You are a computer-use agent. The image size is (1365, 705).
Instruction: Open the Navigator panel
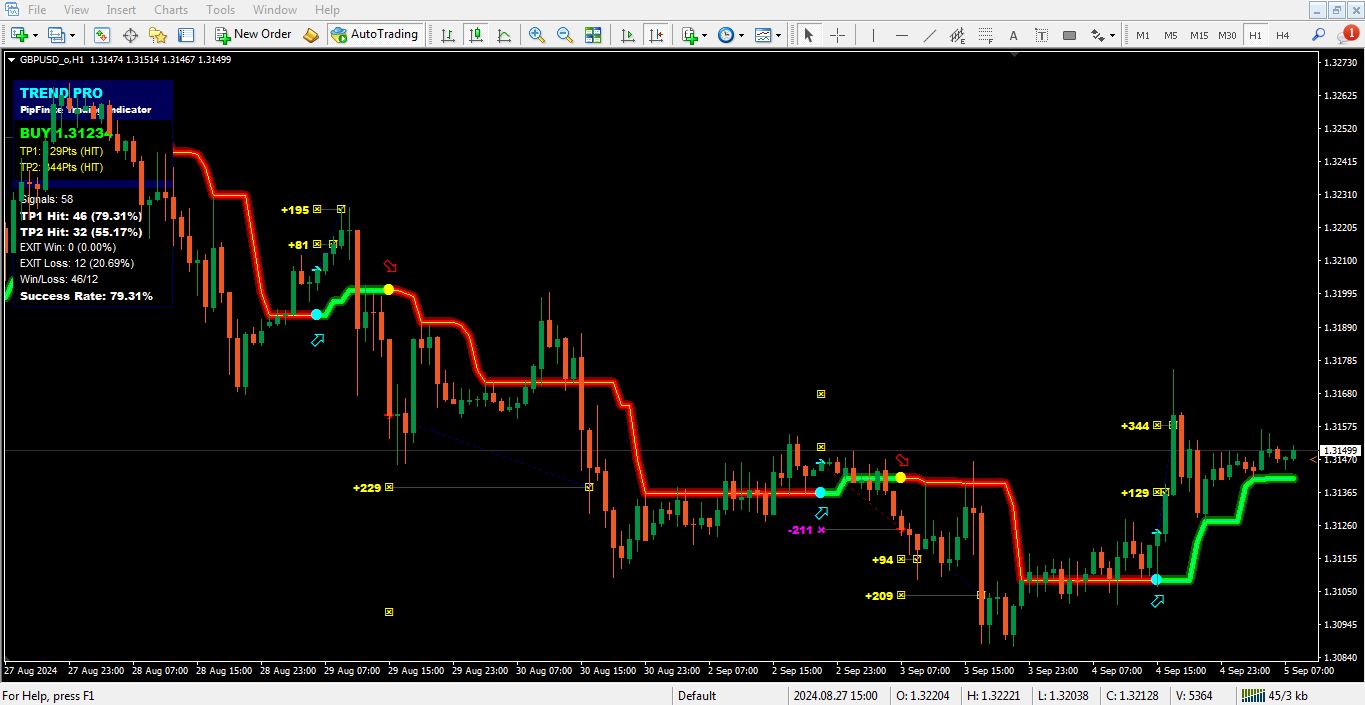[x=160, y=35]
